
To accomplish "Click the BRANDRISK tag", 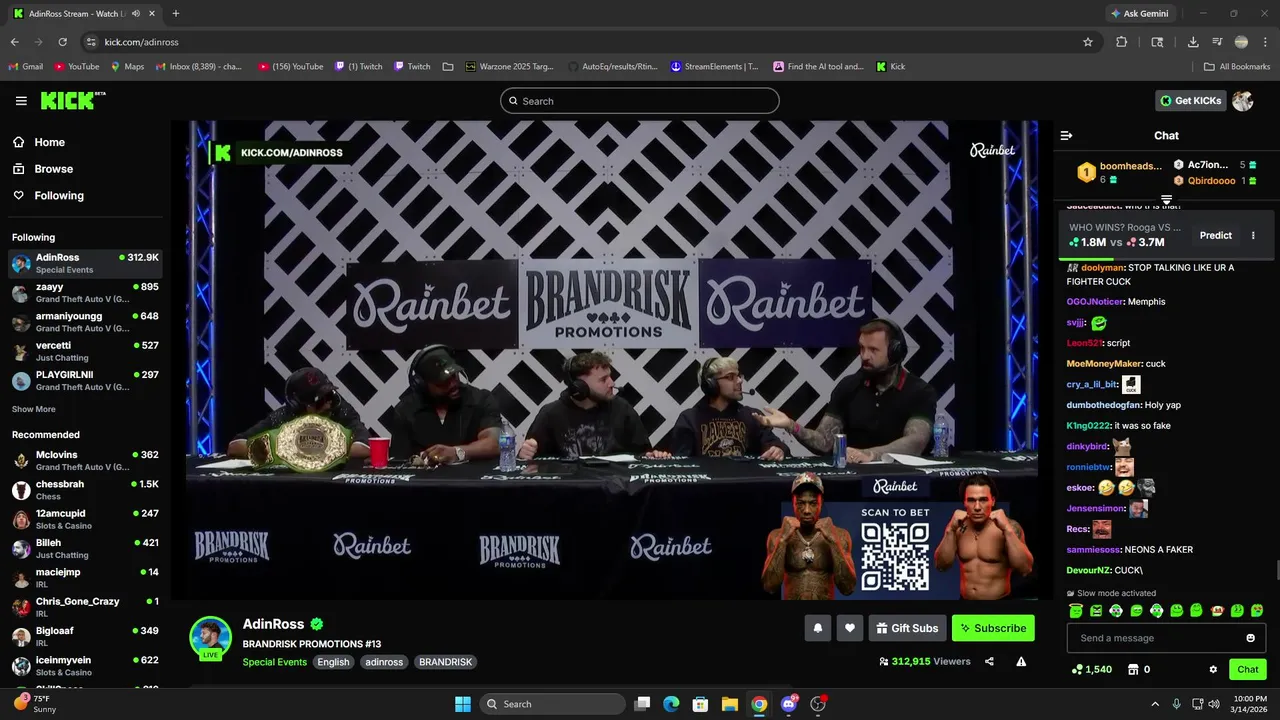I will click(x=445, y=662).
